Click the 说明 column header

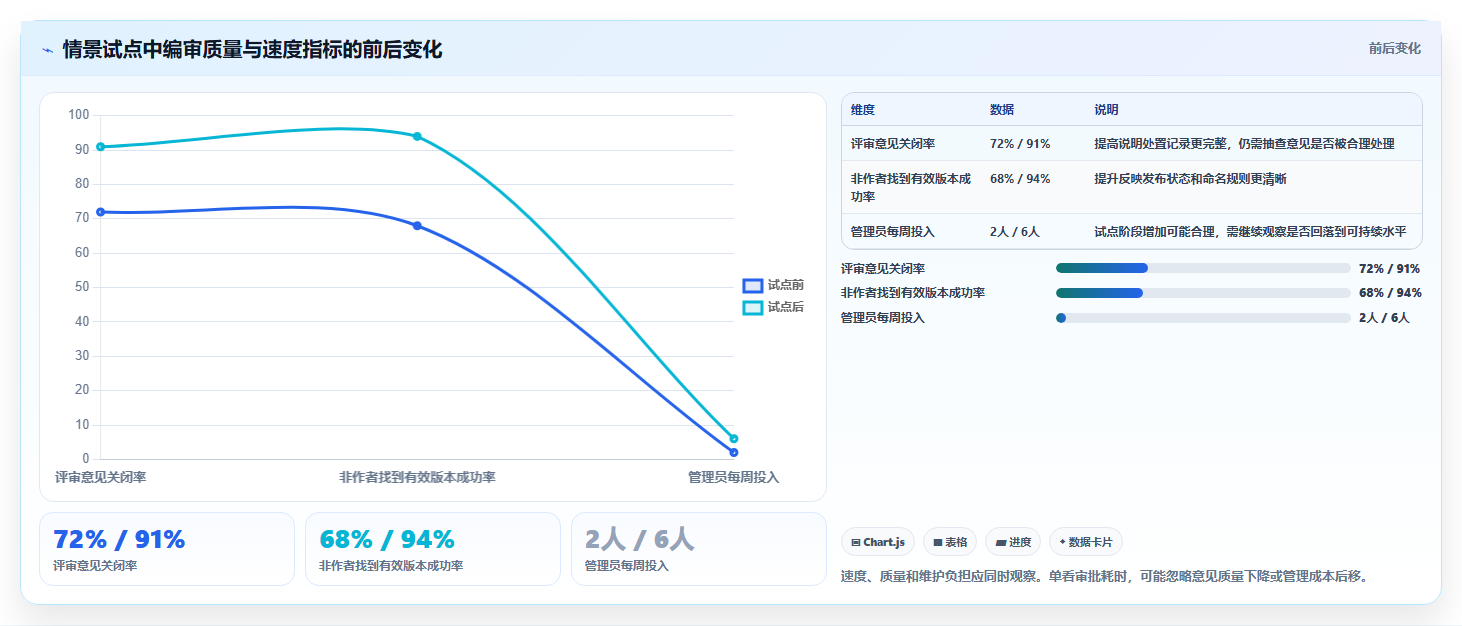click(1106, 110)
